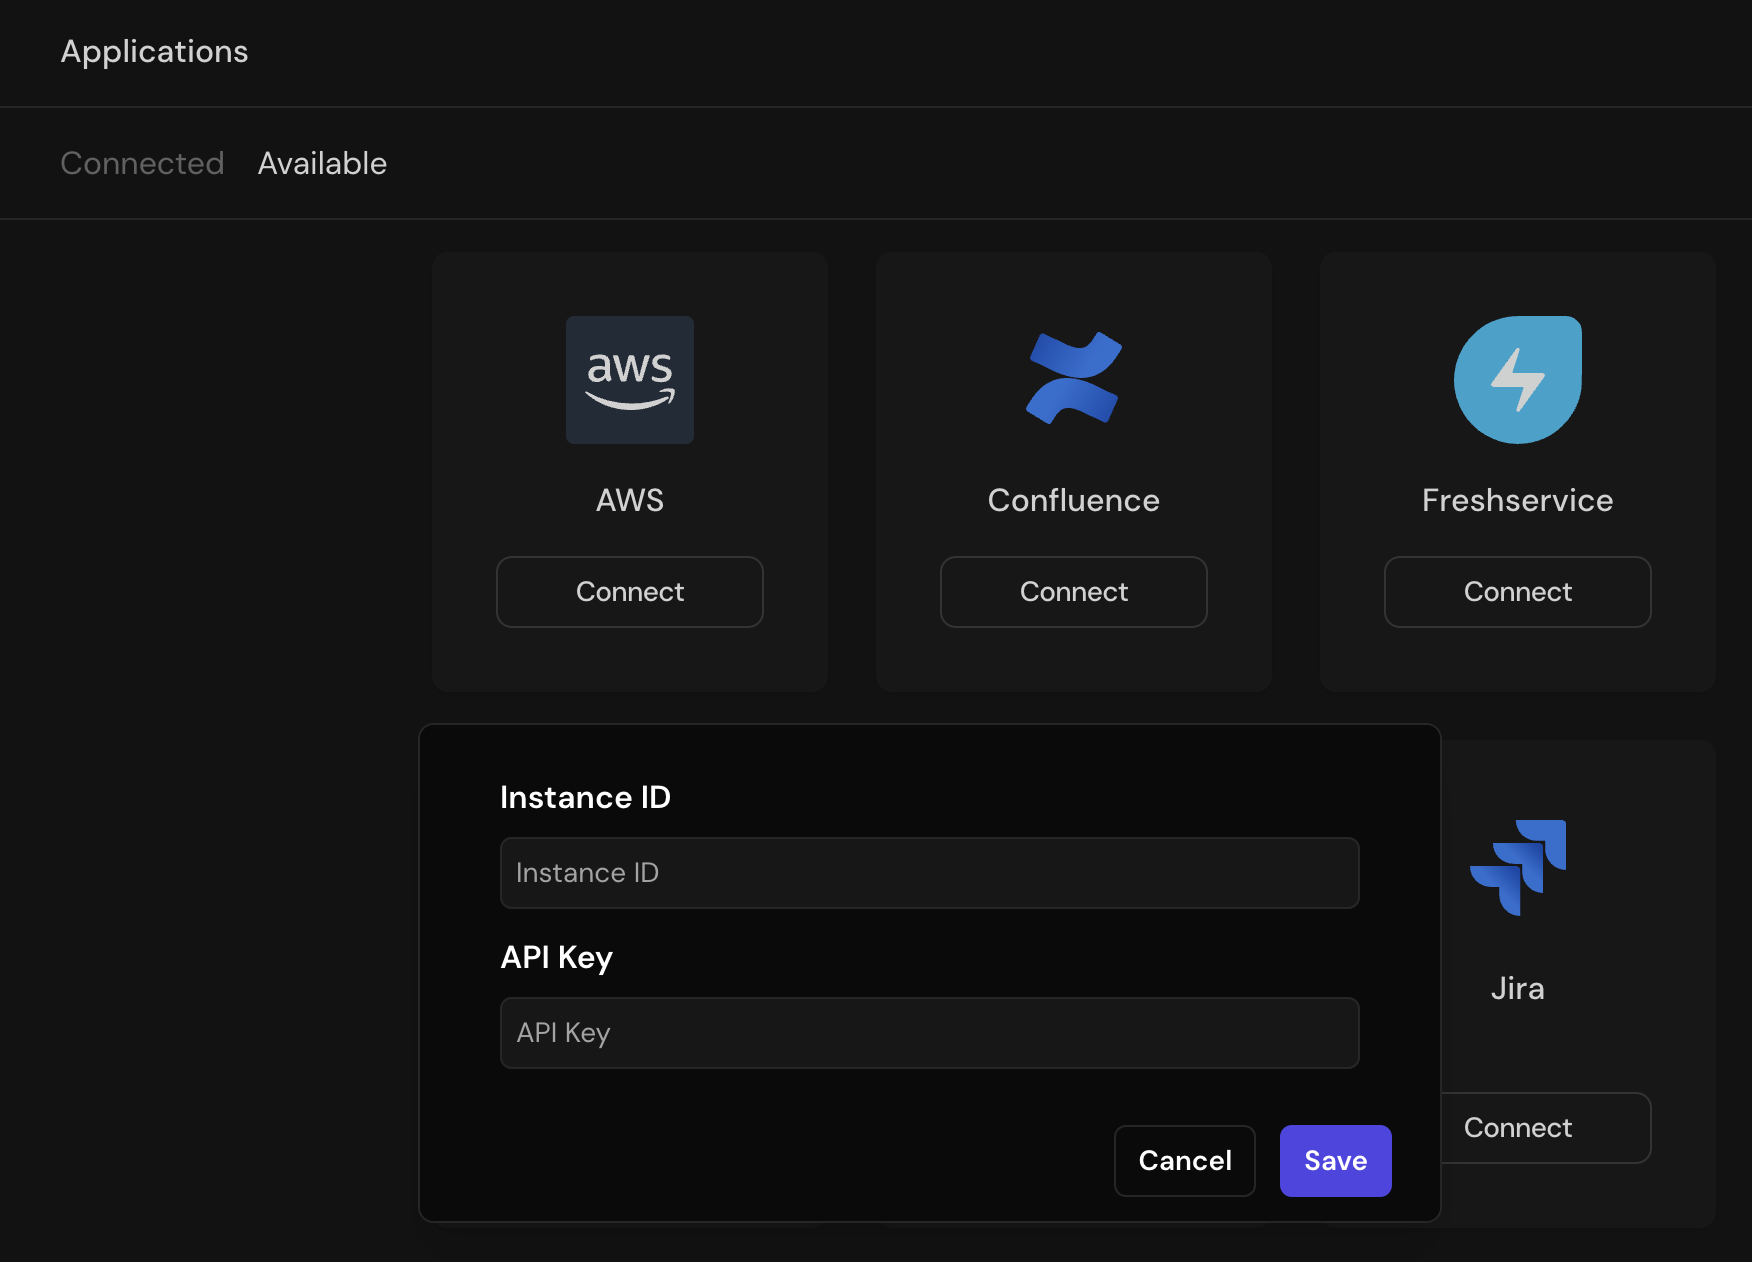Screen dimensions: 1752x1262
Task: Cancel the integration setup form
Action: (1184, 1160)
